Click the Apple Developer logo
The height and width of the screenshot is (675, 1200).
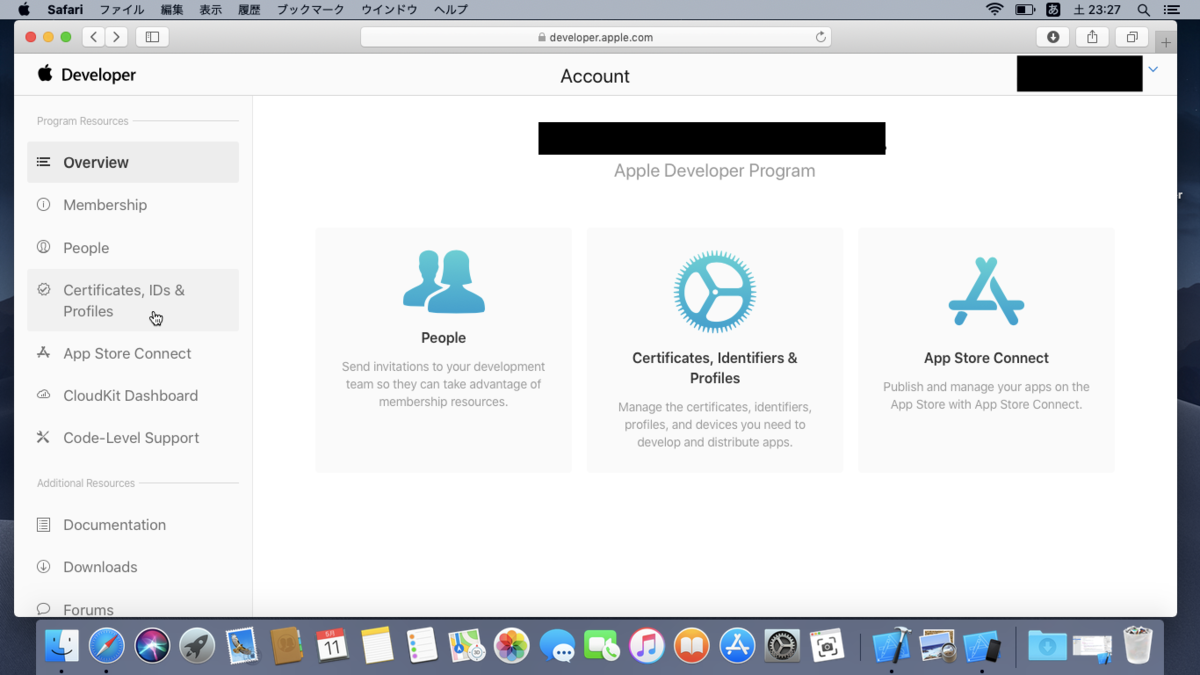pyautogui.click(x=86, y=75)
